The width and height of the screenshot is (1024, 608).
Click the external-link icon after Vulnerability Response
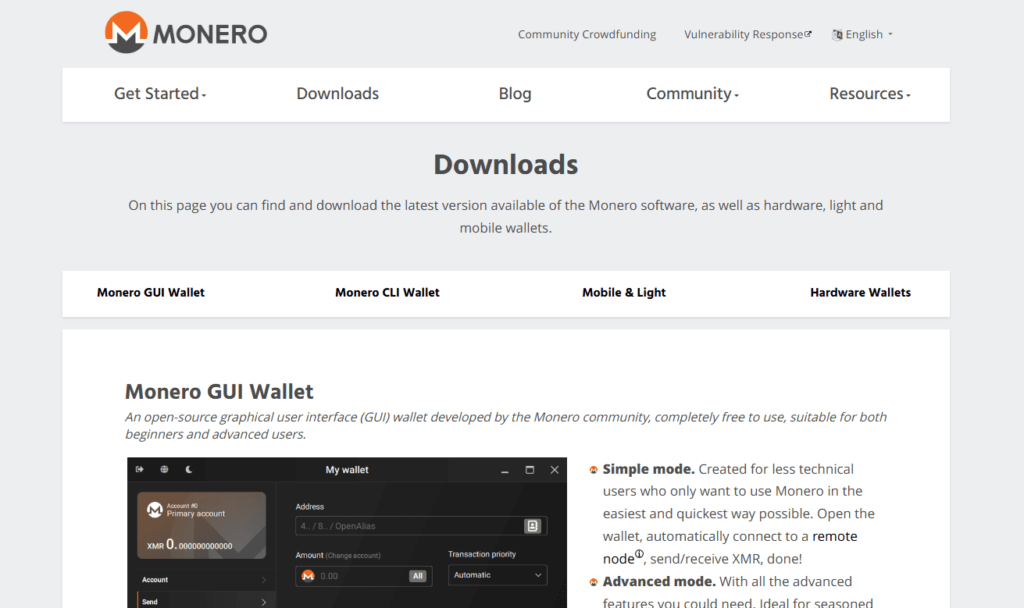point(808,33)
